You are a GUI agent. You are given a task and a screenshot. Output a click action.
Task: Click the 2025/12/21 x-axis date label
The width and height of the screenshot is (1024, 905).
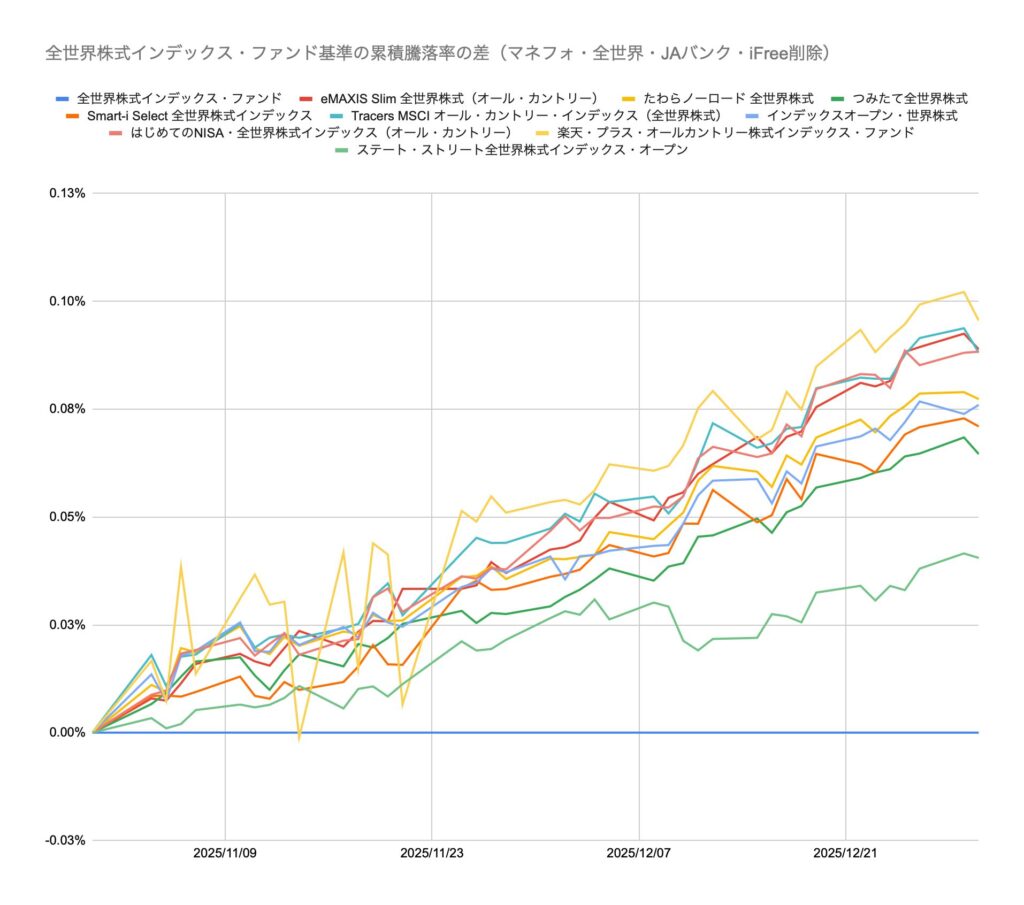[x=846, y=854]
